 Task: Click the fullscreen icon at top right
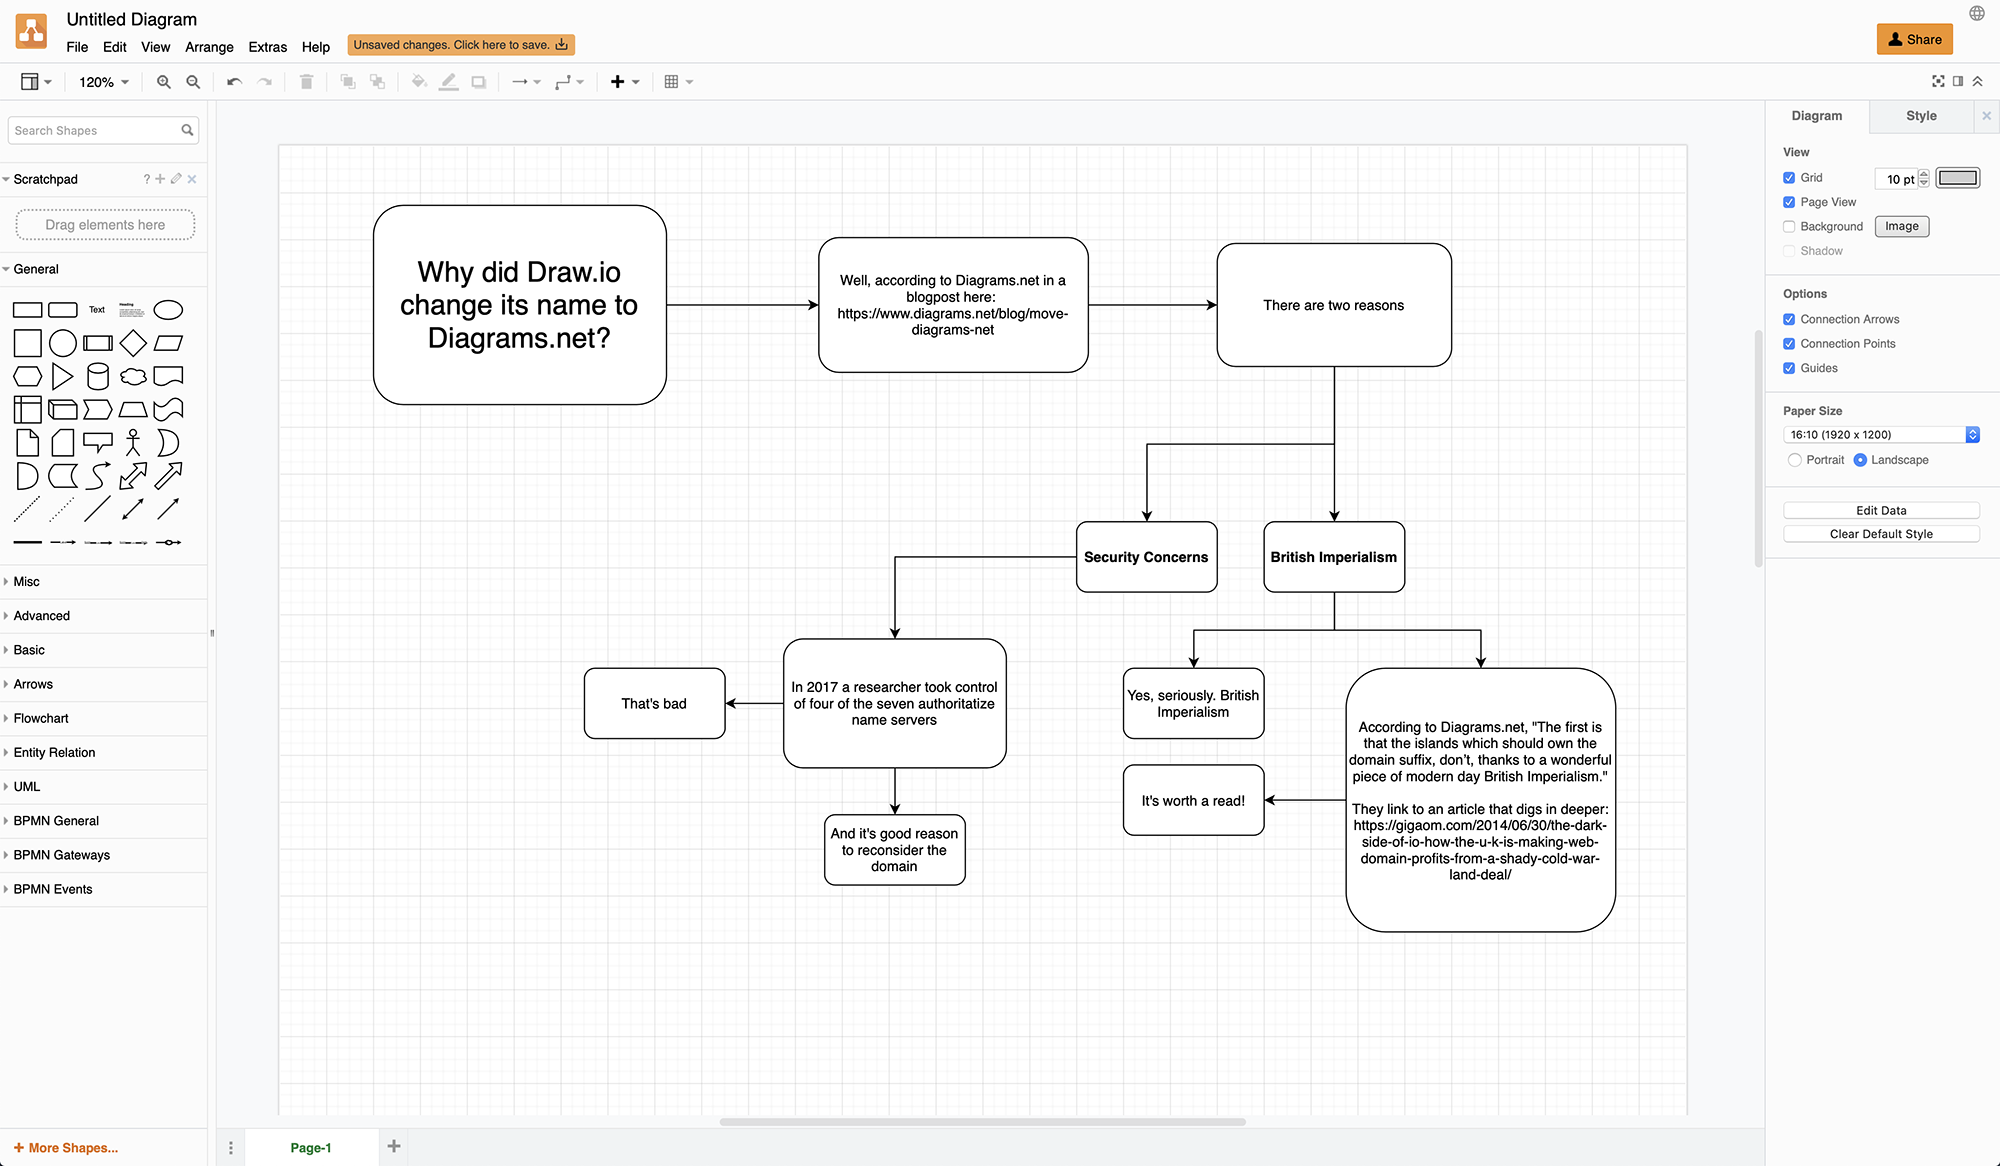1938,81
